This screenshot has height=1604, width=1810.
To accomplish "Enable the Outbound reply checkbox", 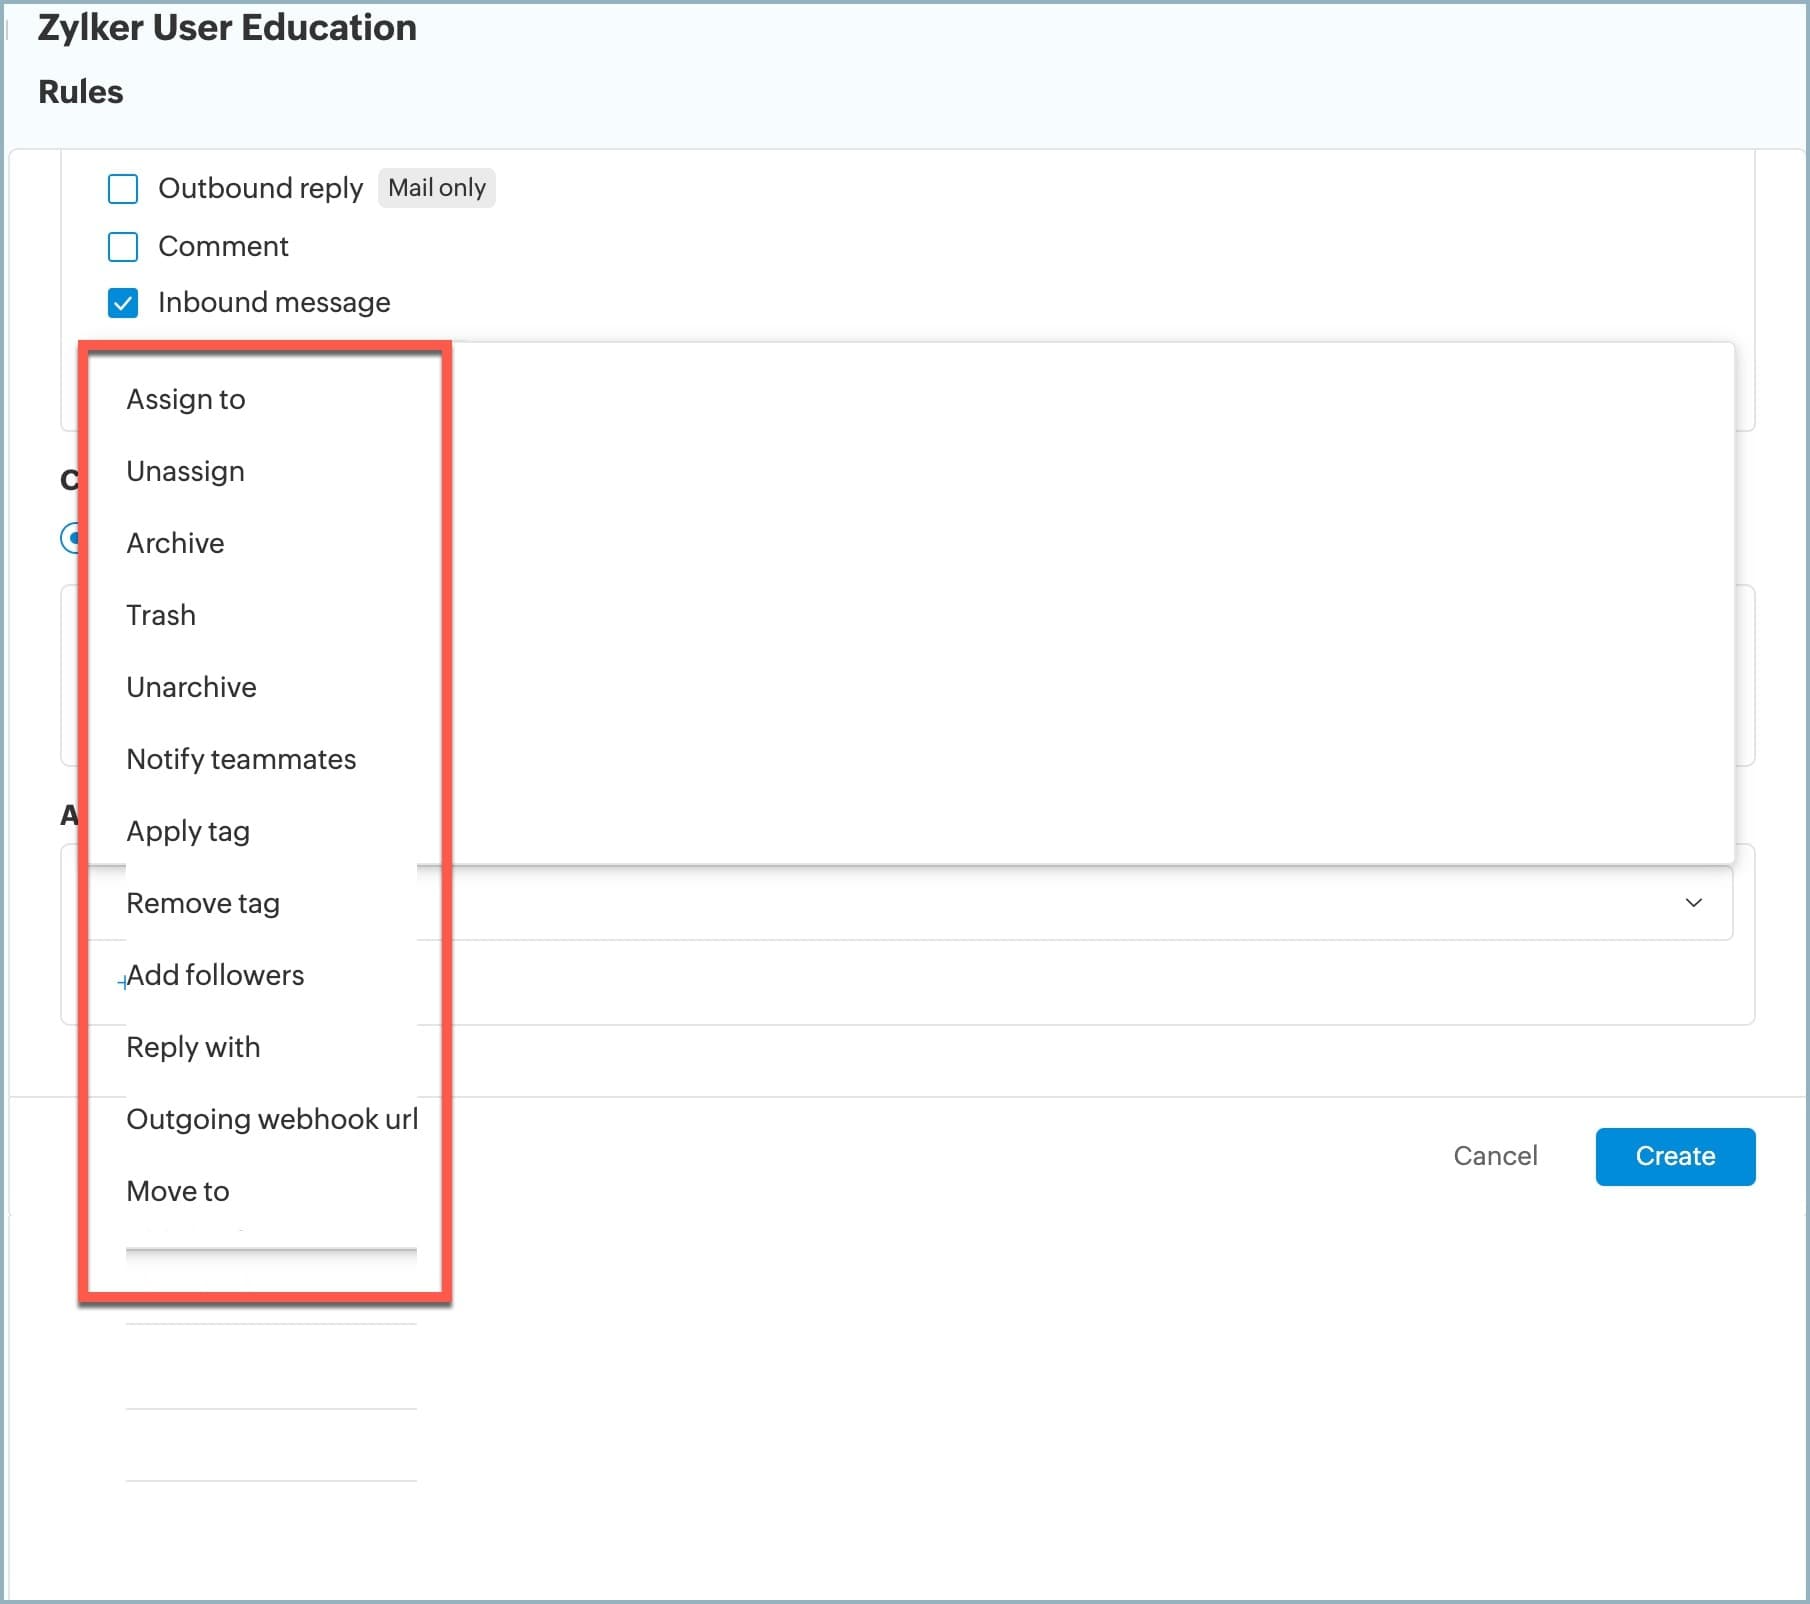I will 123,189.
